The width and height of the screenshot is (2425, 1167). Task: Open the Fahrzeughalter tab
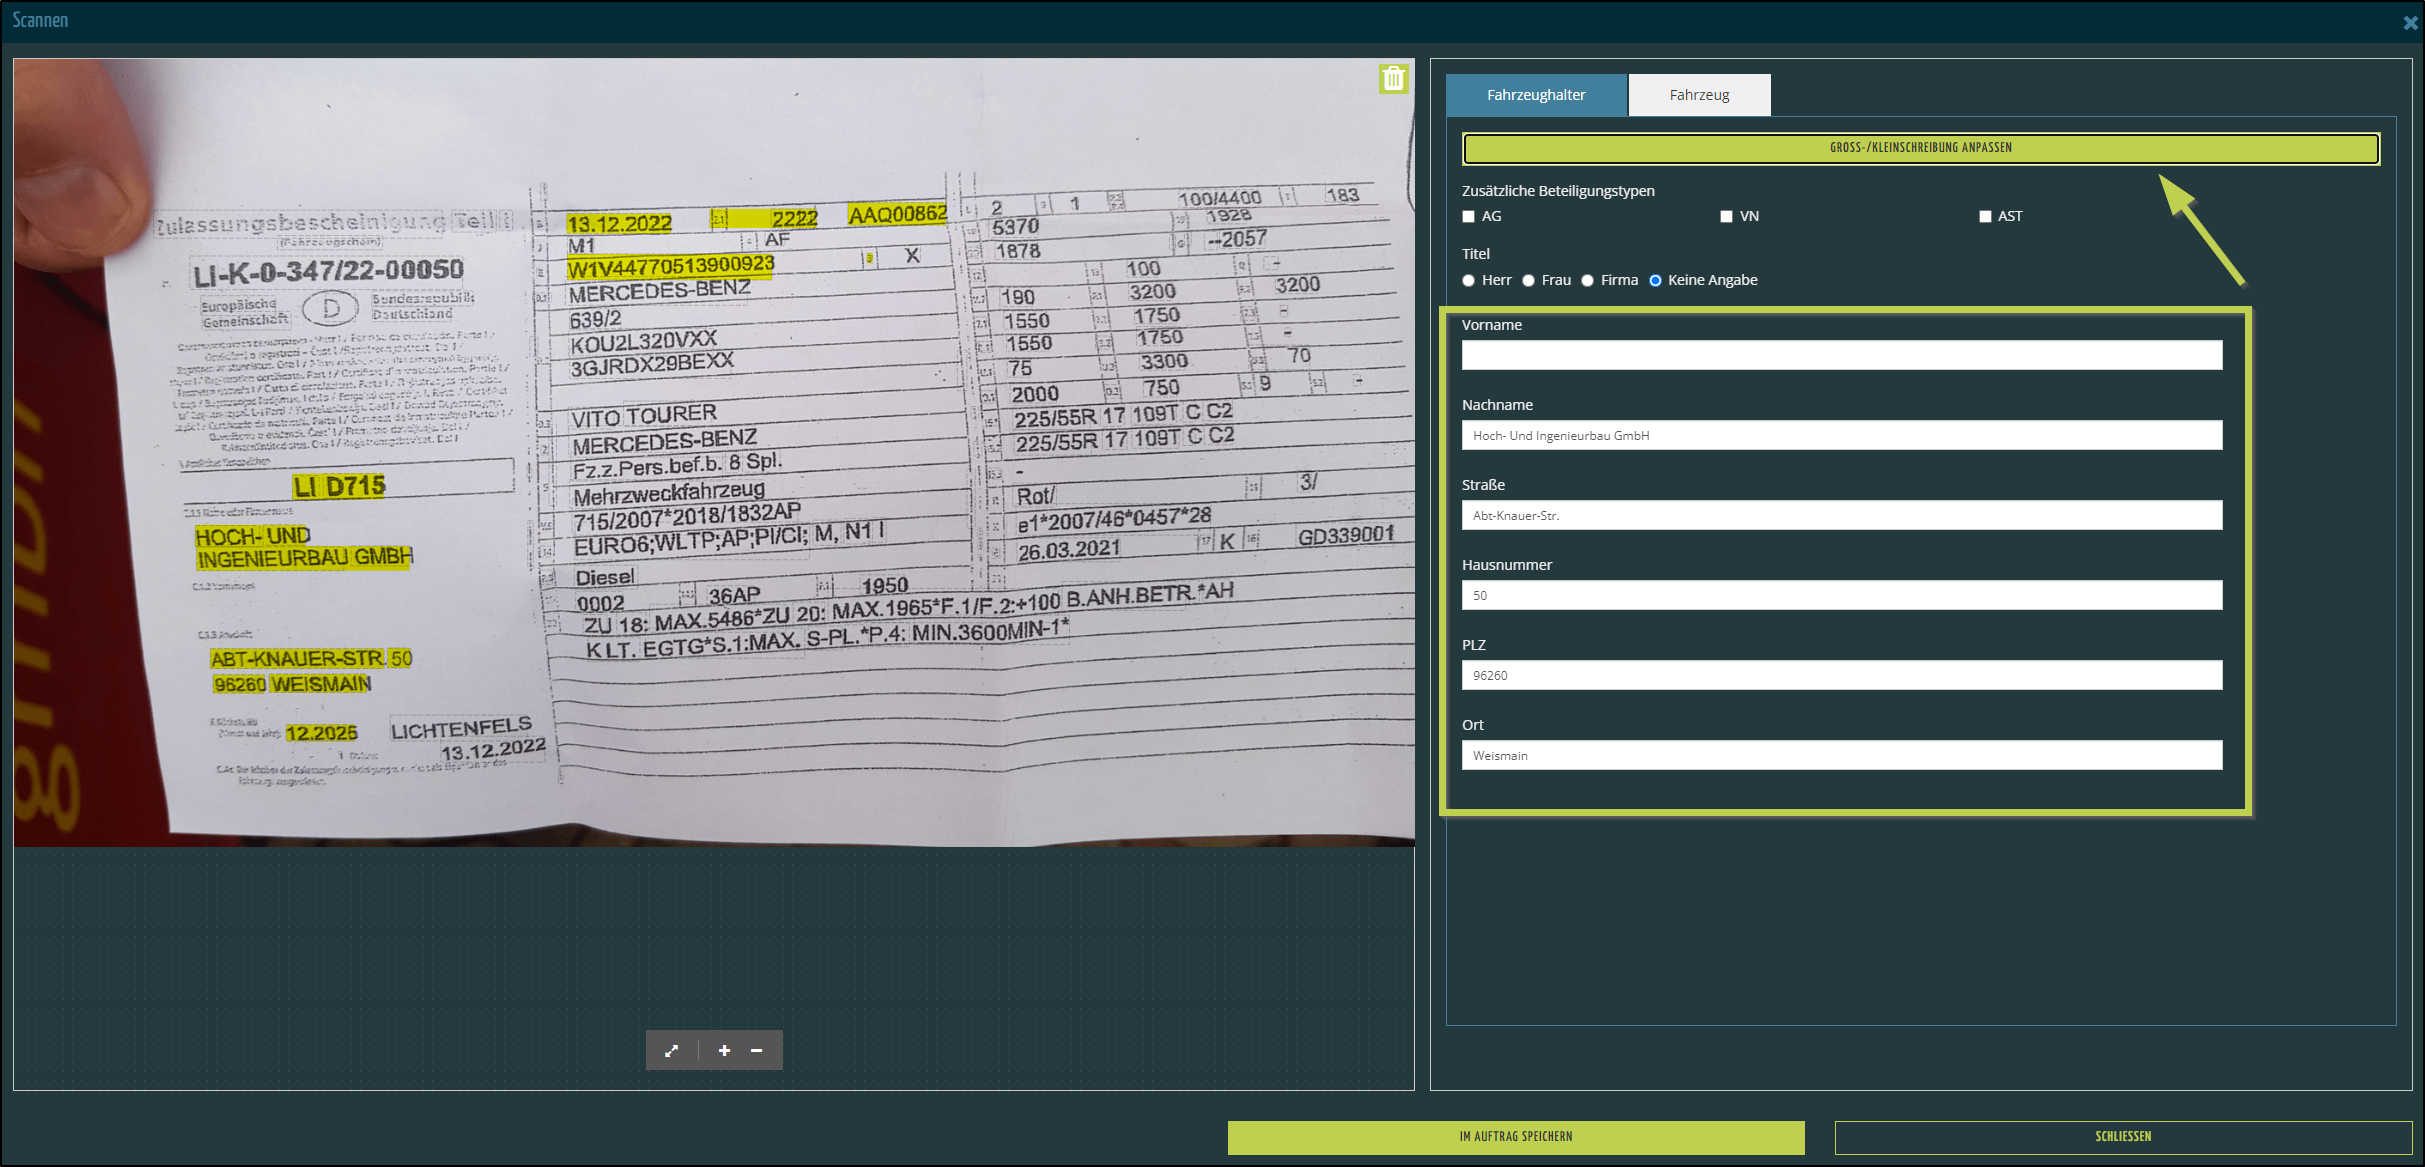1536,95
